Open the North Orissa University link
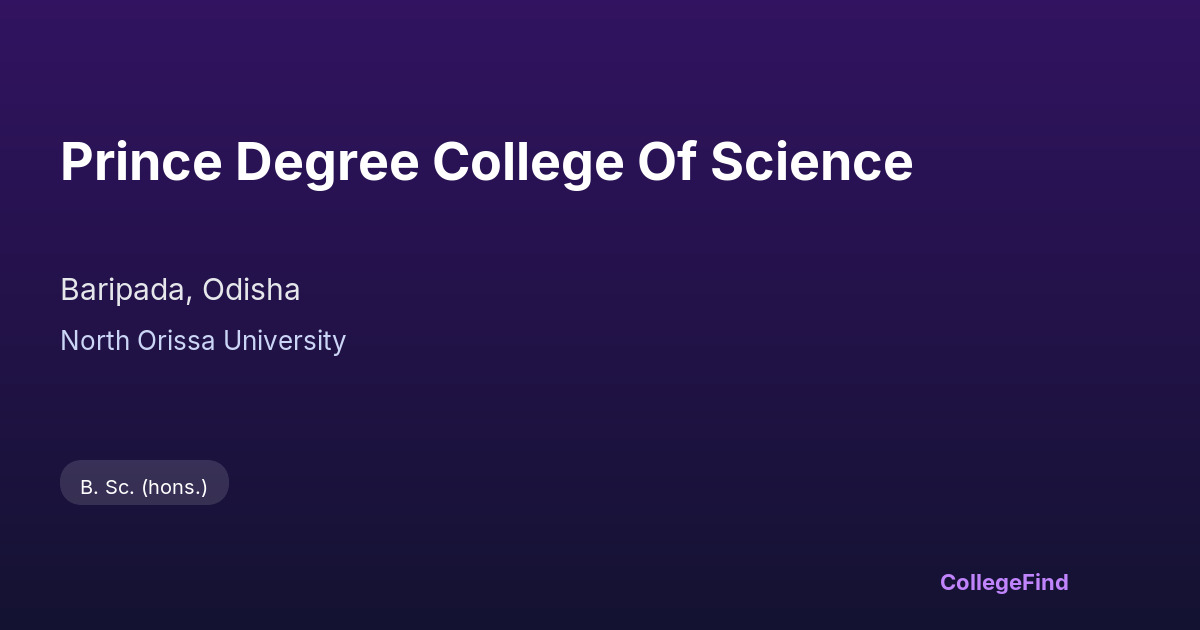Image resolution: width=1200 pixels, height=630 pixels. [x=203, y=341]
